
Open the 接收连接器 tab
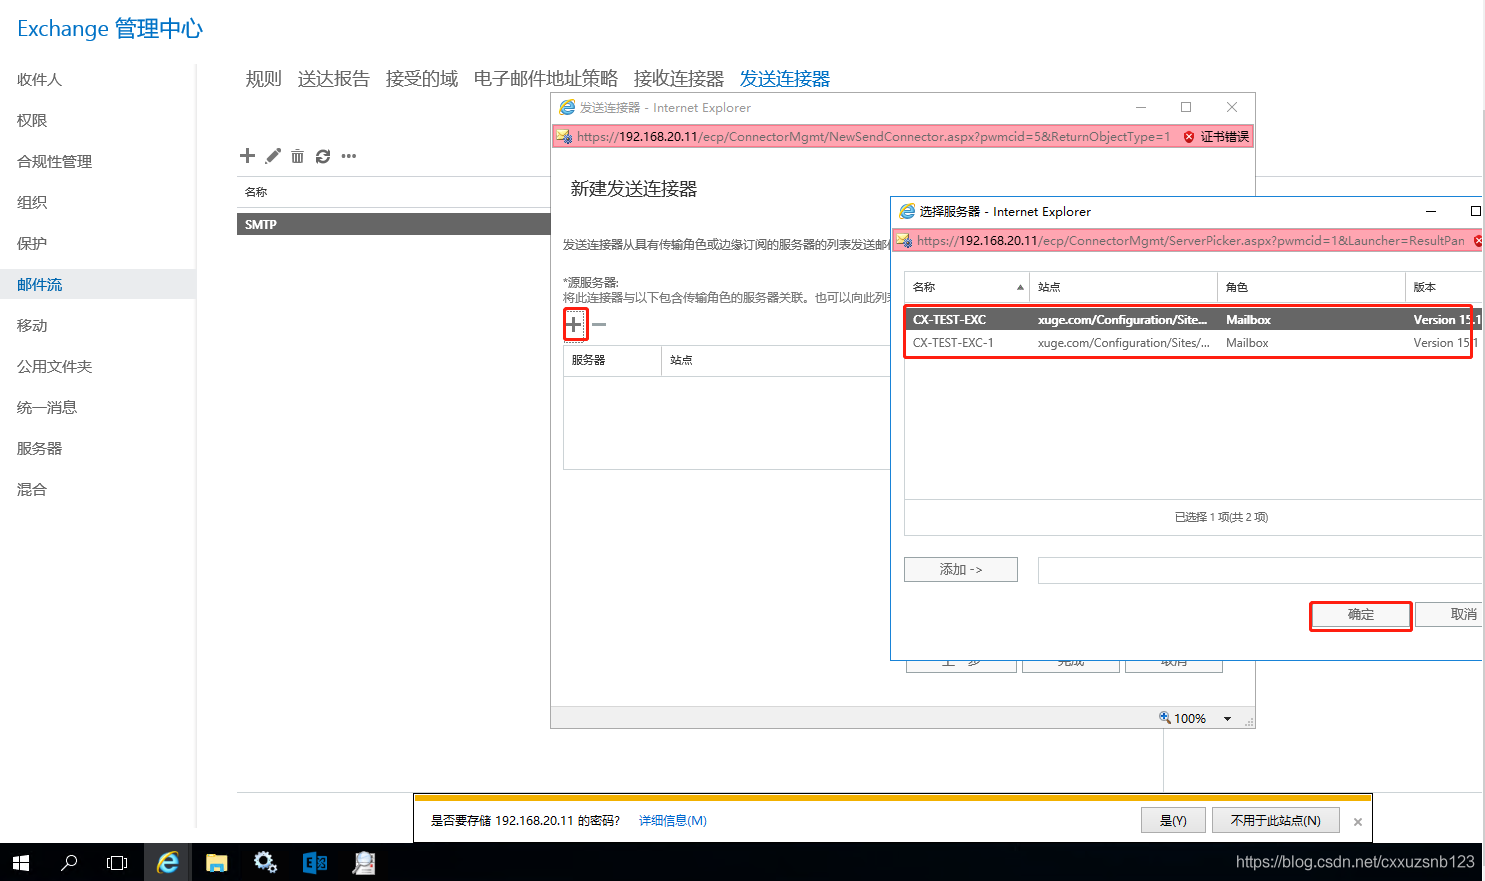tap(679, 79)
